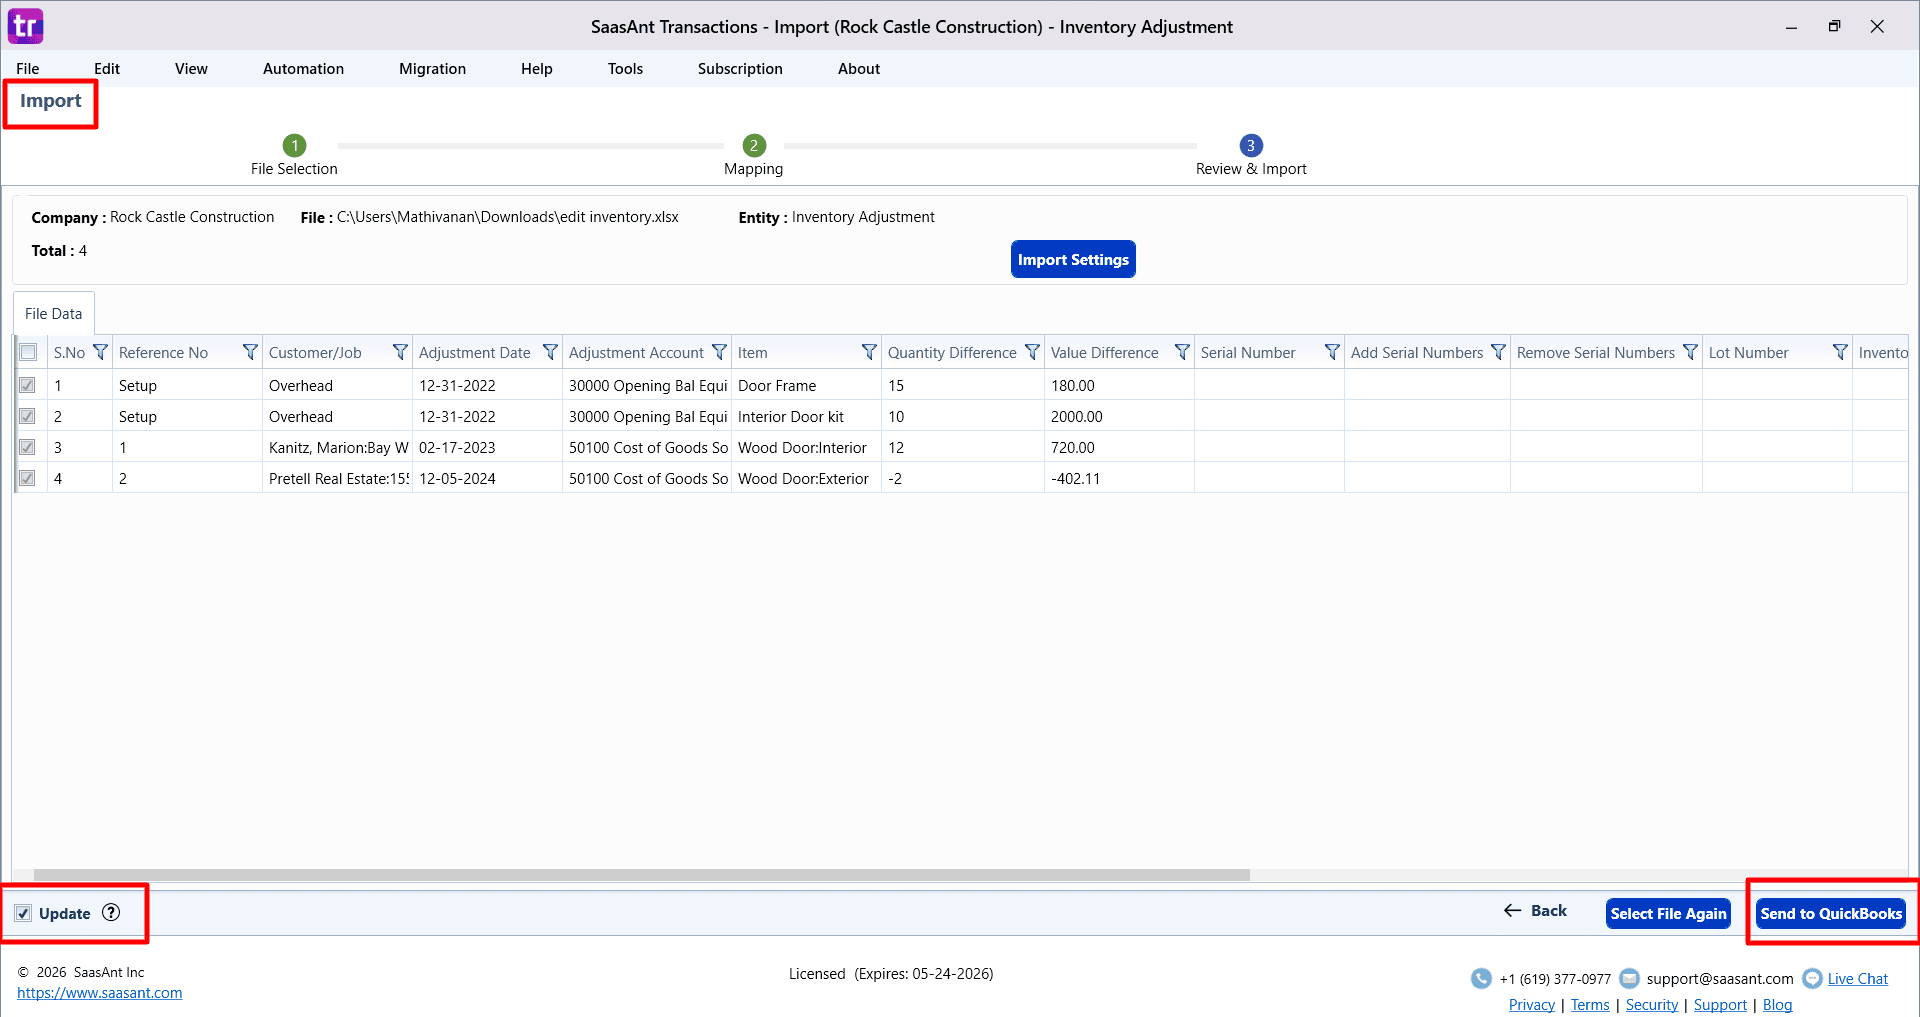Open the Terms link
1920x1017 pixels.
click(1590, 1005)
